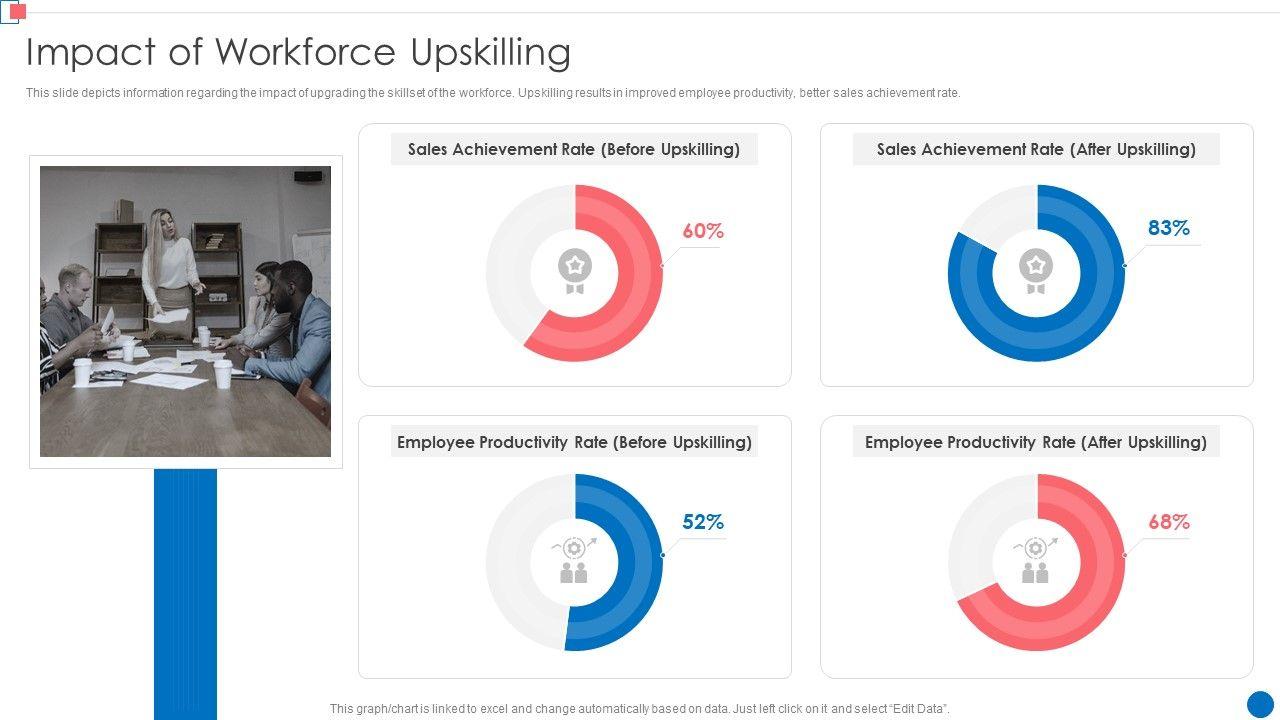Screen dimensions: 1280x720
Task: Click the Impact of Workforce Upskilling title
Action: (x=298, y=52)
